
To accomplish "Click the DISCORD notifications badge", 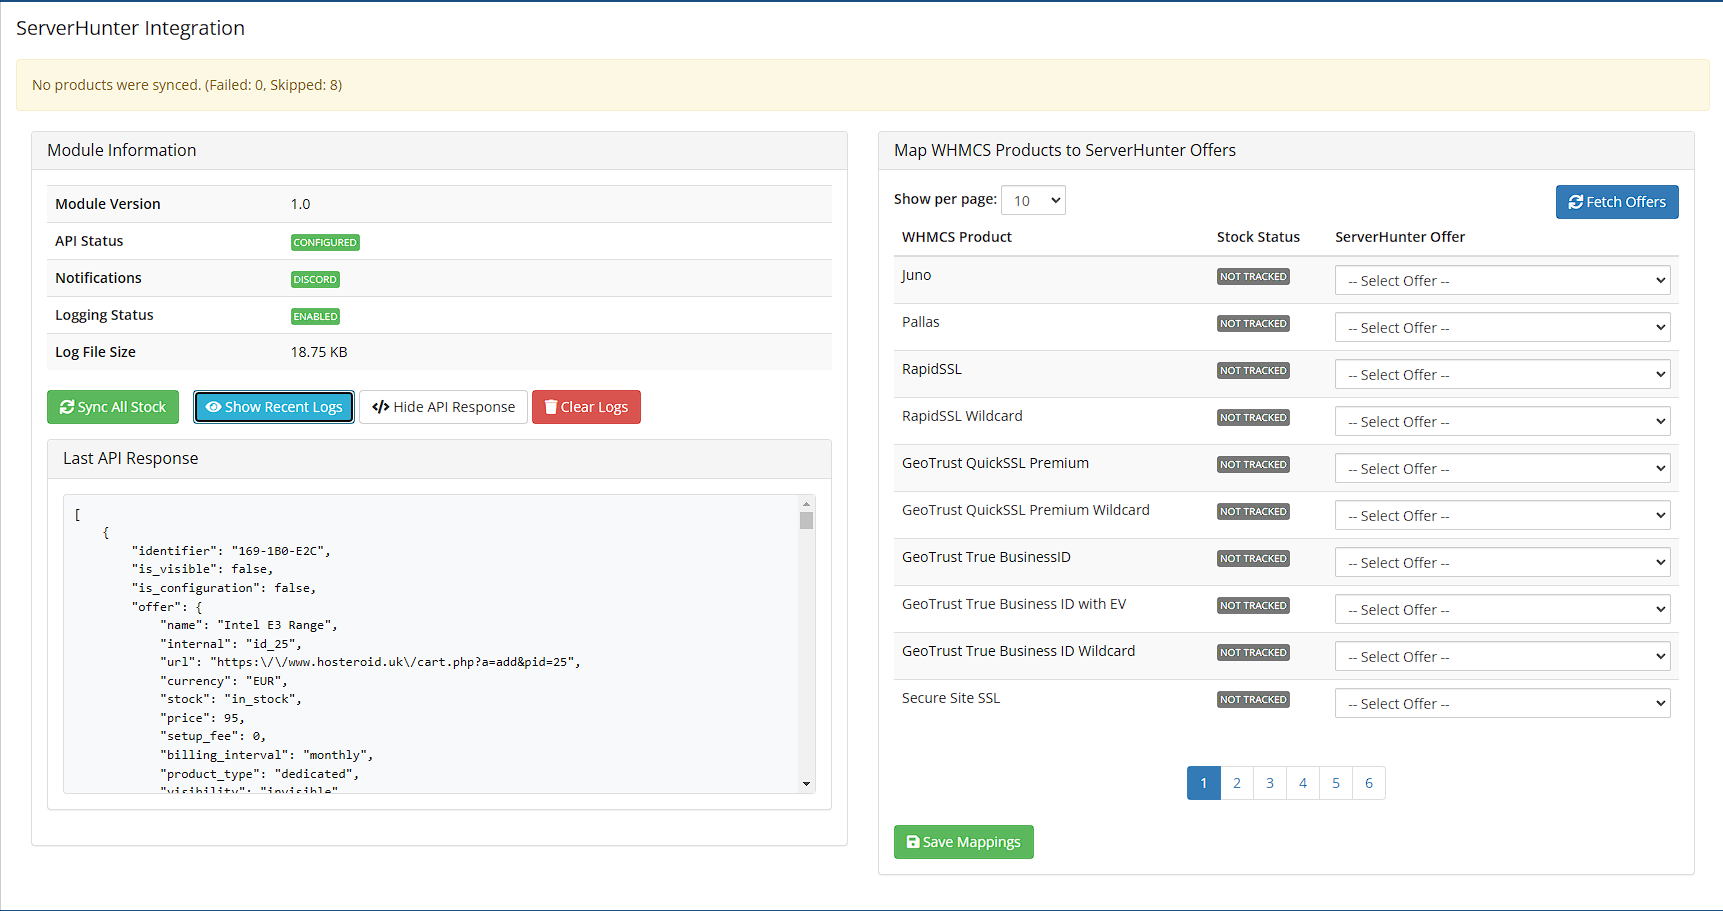I will pyautogui.click(x=315, y=279).
